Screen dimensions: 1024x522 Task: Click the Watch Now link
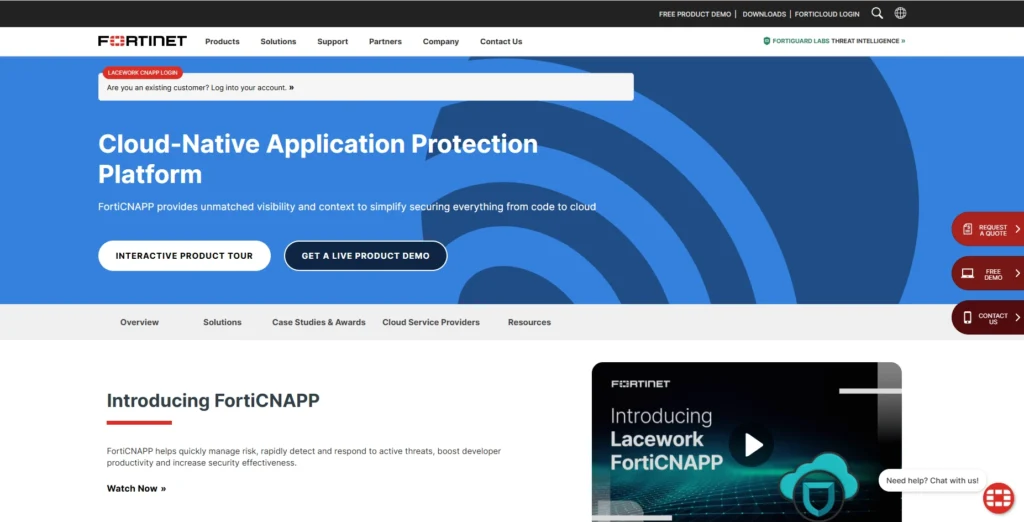tap(136, 488)
